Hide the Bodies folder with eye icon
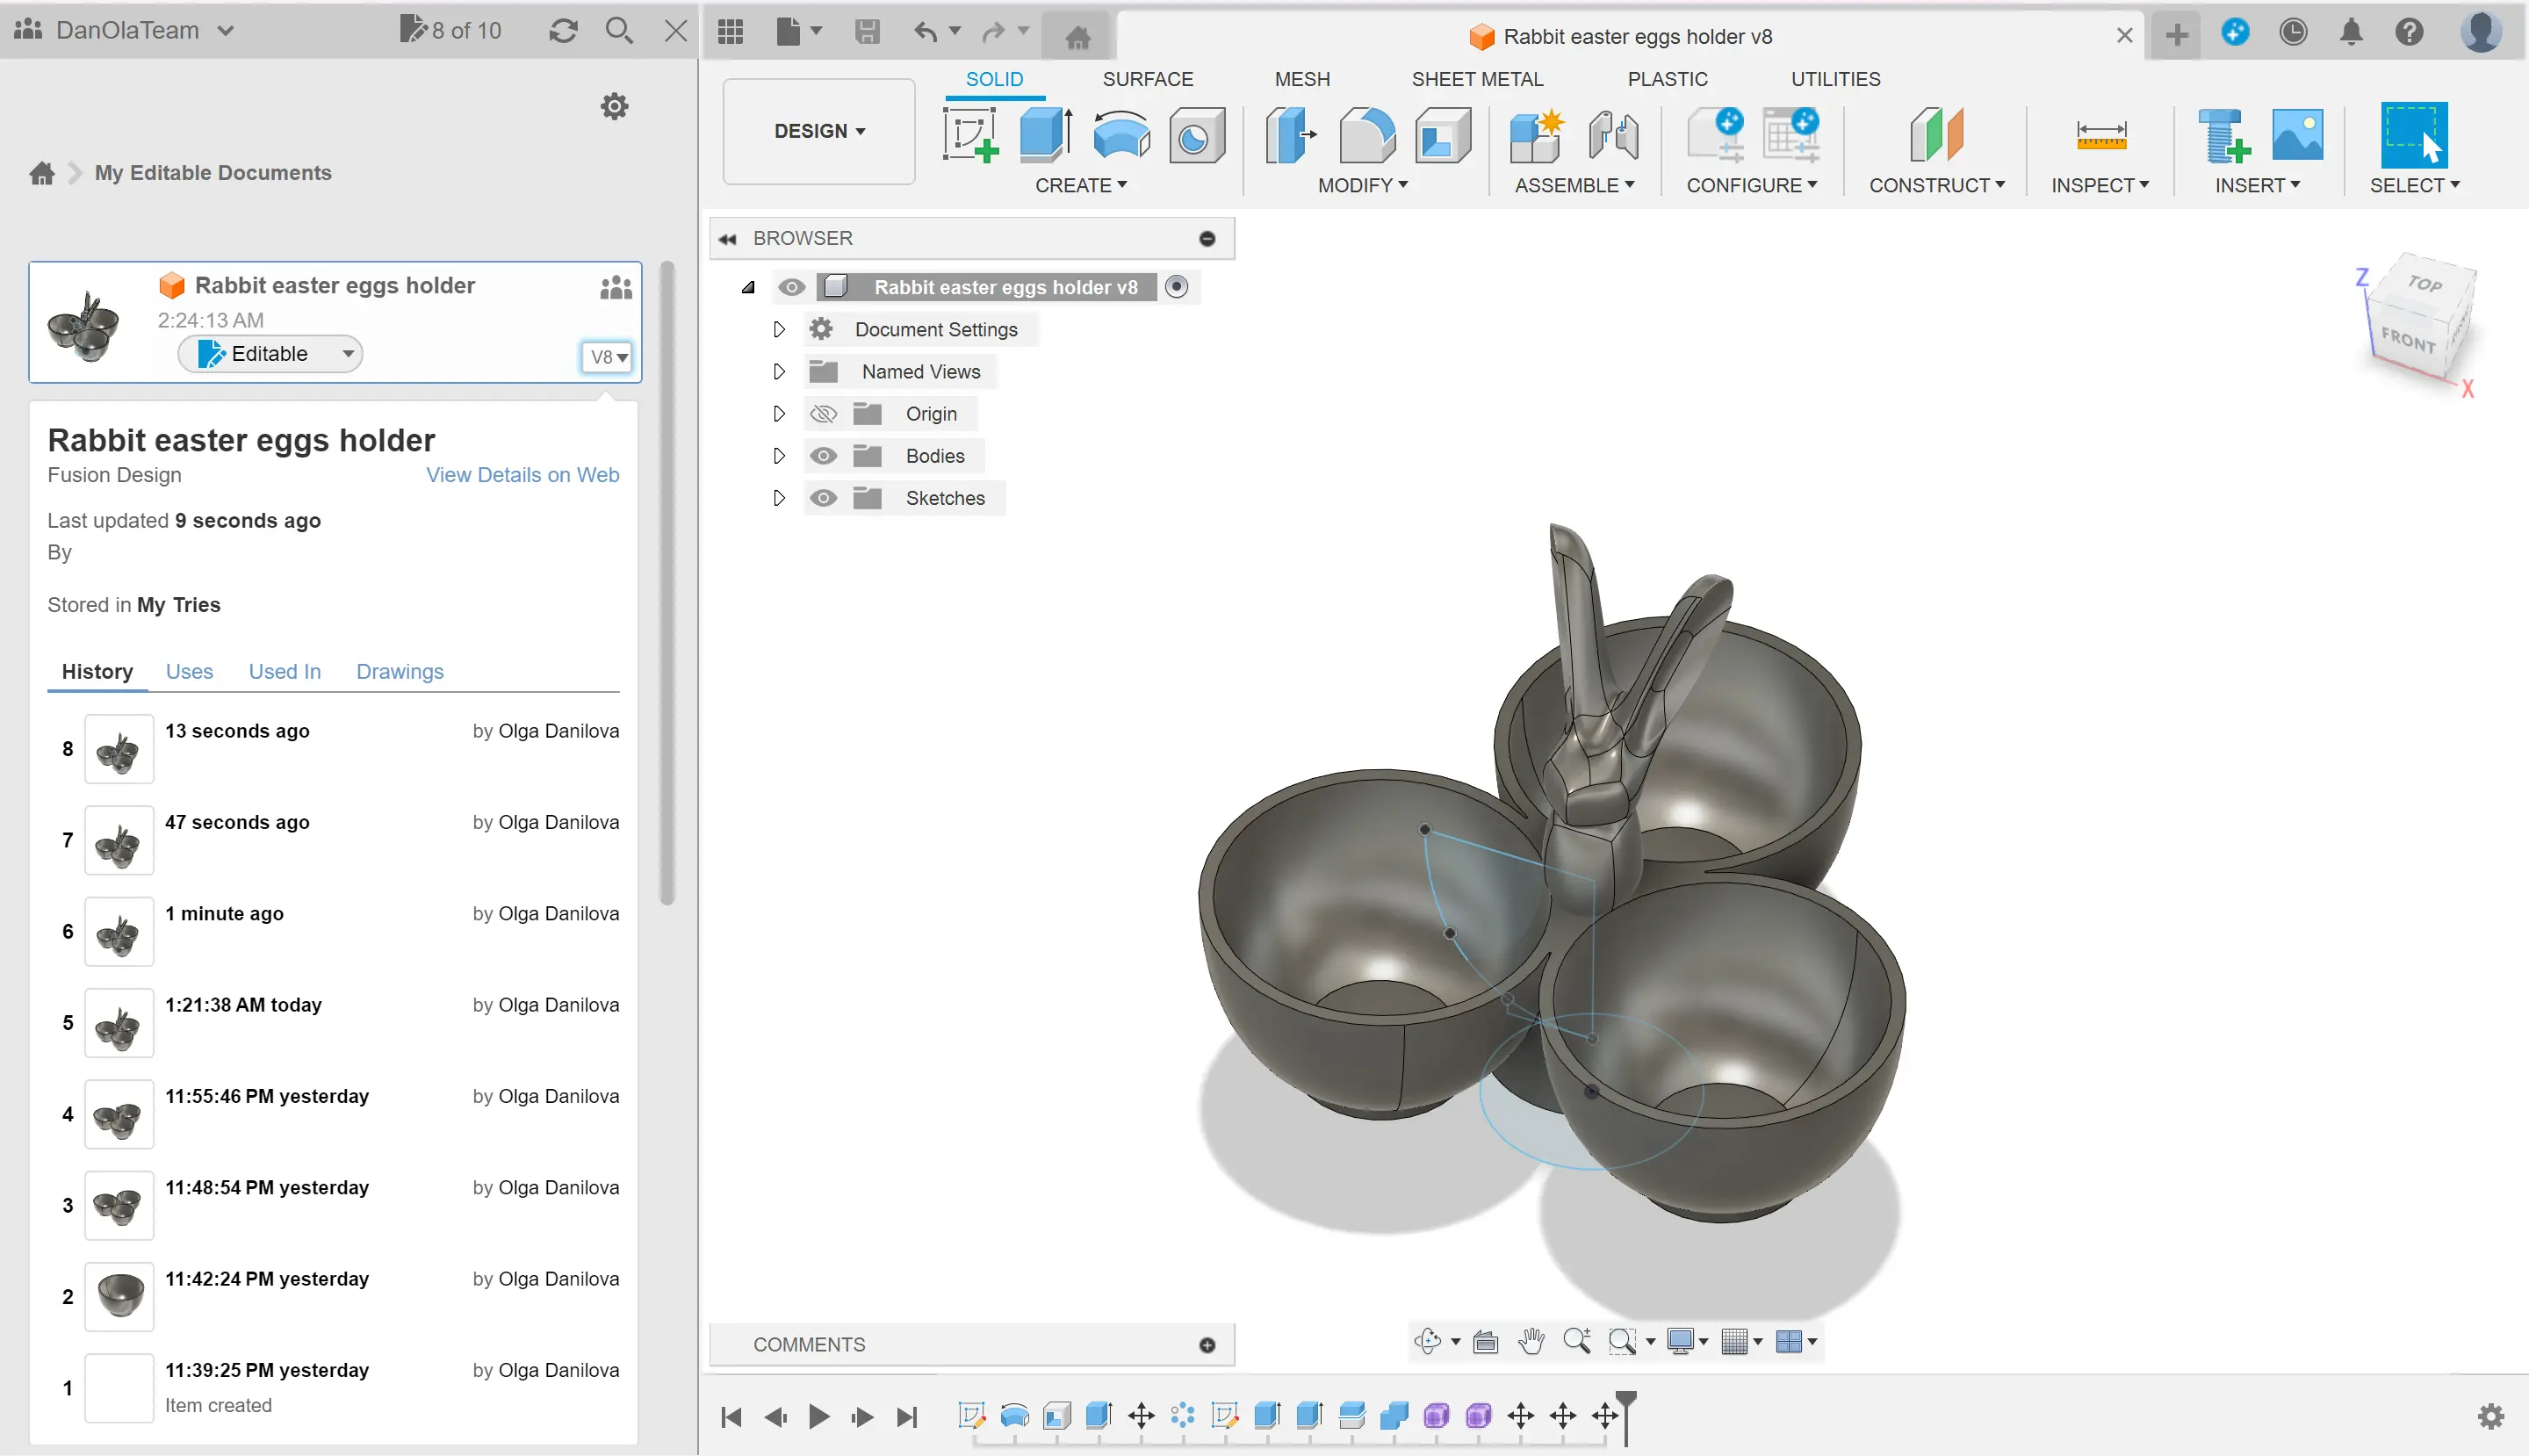 (823, 456)
